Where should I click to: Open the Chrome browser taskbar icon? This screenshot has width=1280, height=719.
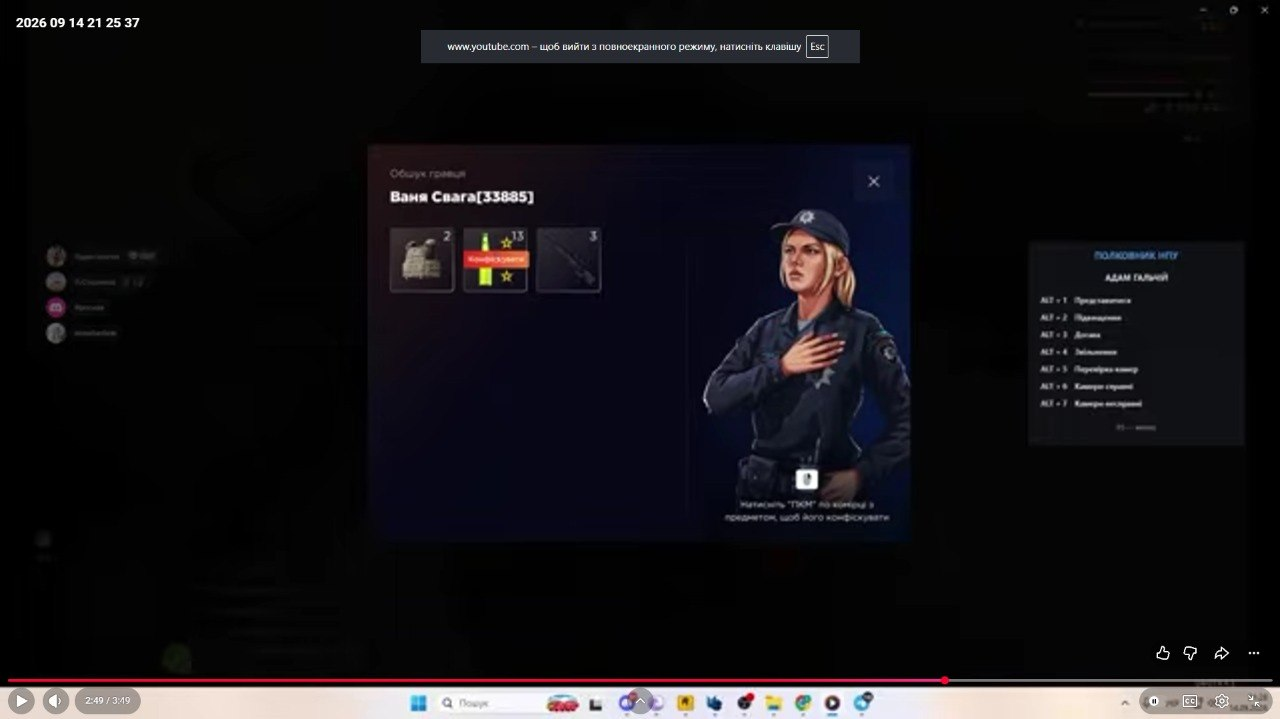(803, 703)
